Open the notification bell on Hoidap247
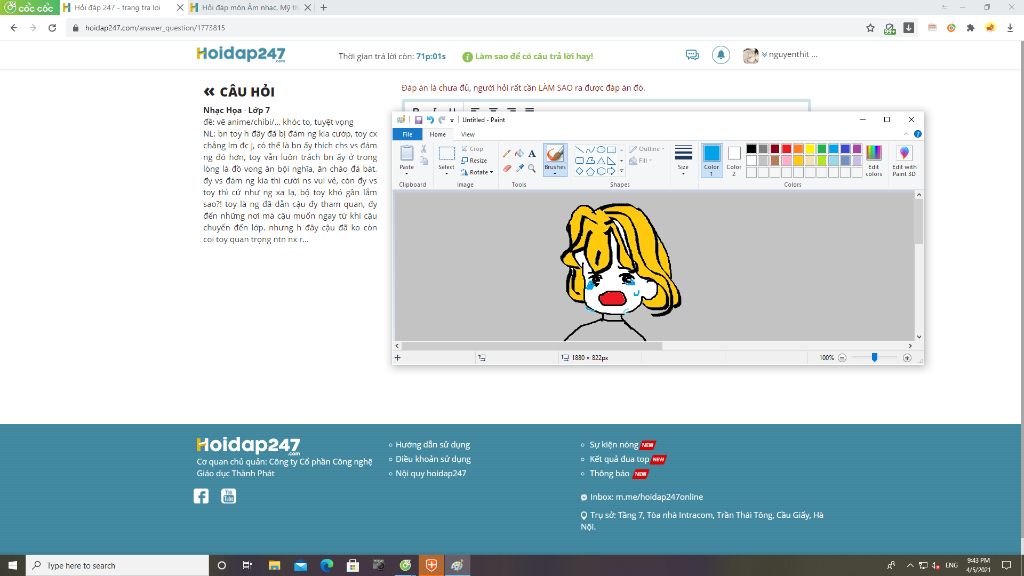 [720, 55]
